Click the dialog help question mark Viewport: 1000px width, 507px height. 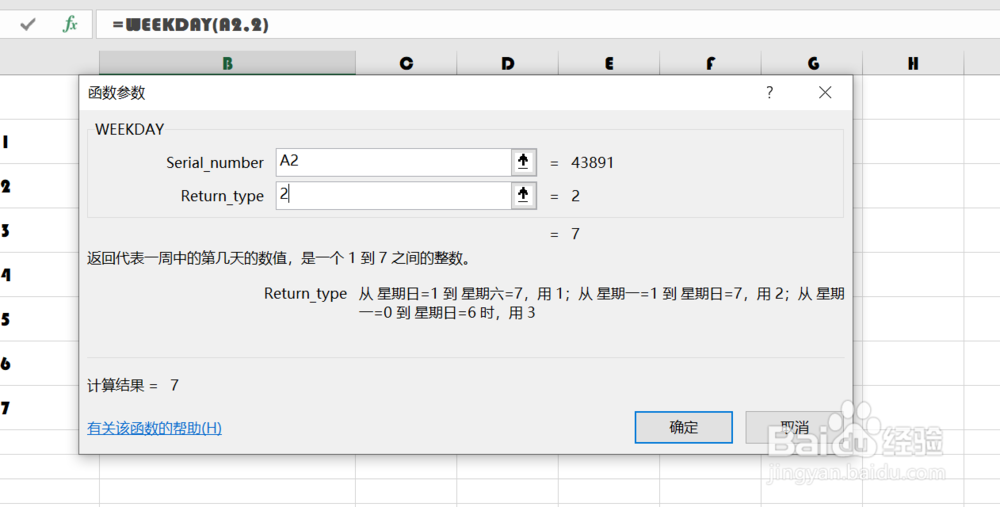click(769, 93)
